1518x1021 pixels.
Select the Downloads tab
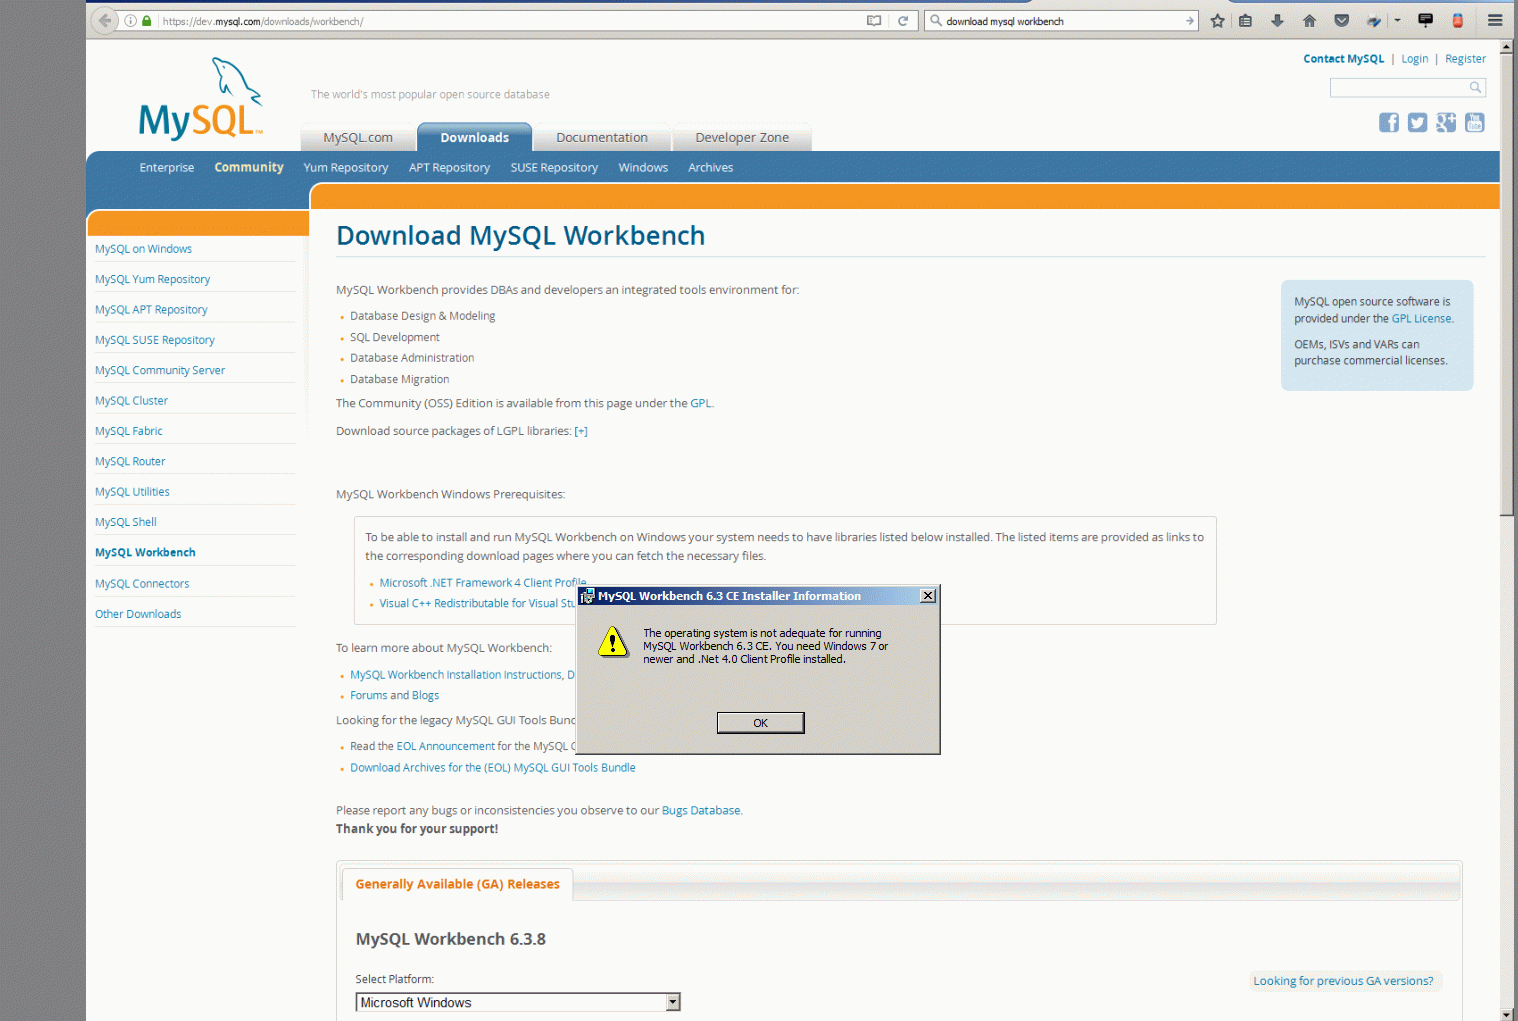(x=475, y=138)
